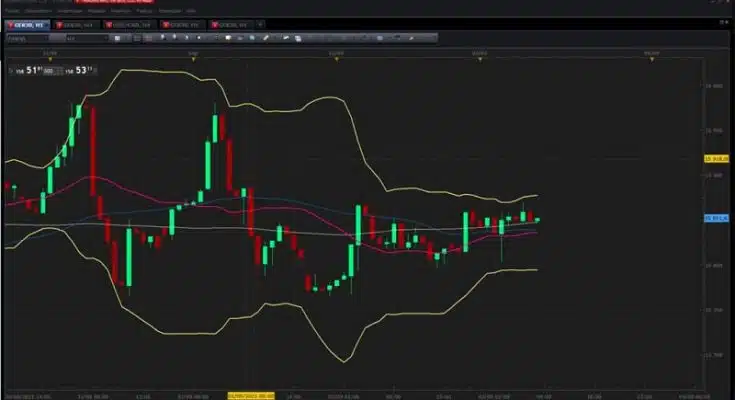
Task: Click the white comment bubble toolbar icon
Action: [x=228, y=38]
